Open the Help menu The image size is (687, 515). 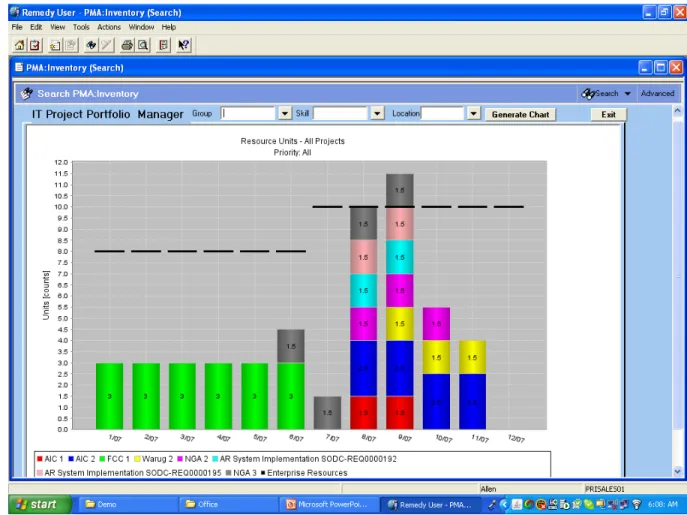click(169, 27)
